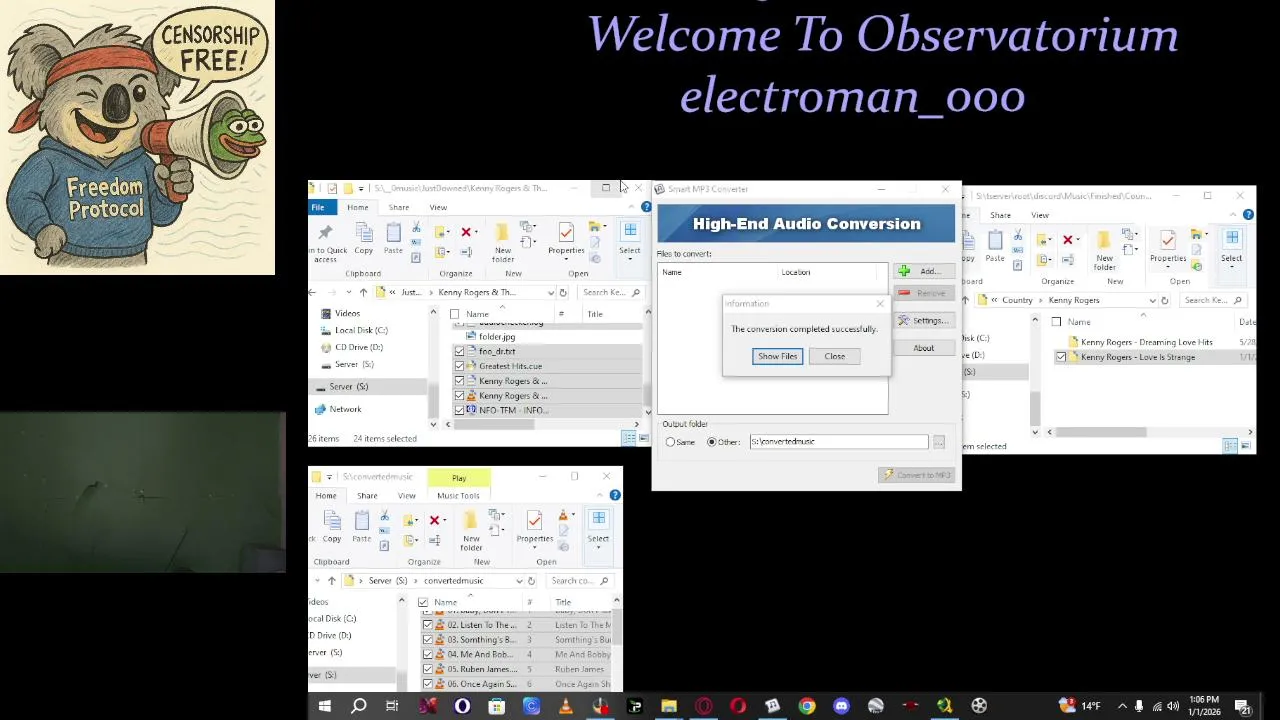Viewport: 1280px width, 720px height.
Task: Refresh the Kenny Rogers & Th... folder view
Action: (x=563, y=293)
